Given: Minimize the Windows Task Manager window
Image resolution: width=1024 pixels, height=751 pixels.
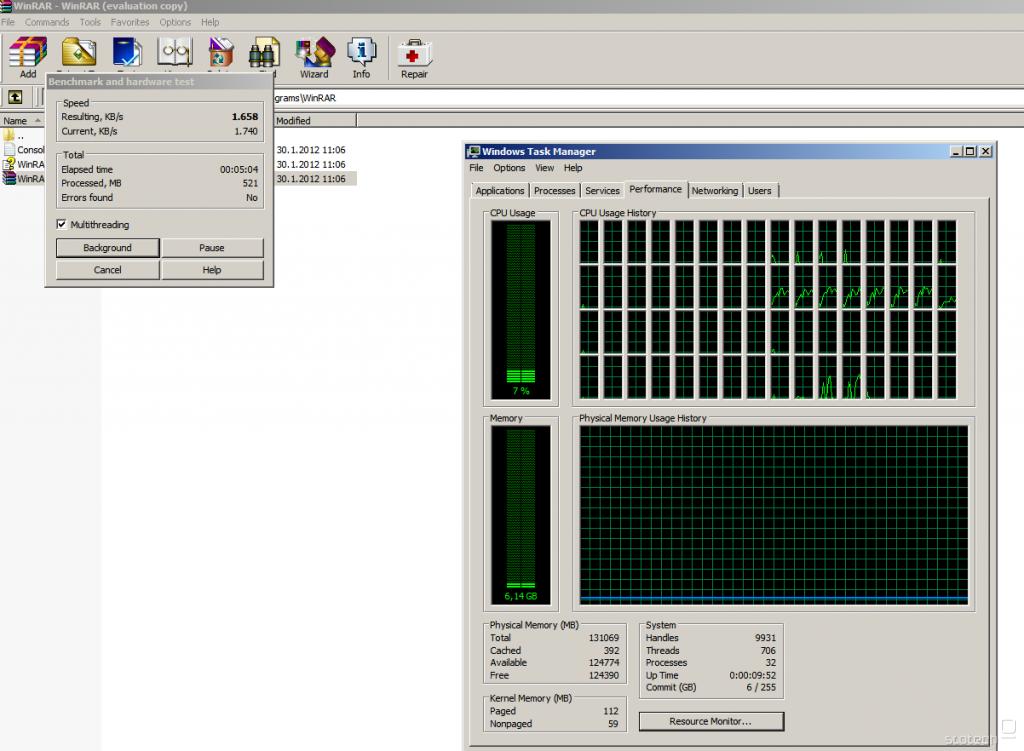Looking at the screenshot, I should pyautogui.click(x=956, y=151).
